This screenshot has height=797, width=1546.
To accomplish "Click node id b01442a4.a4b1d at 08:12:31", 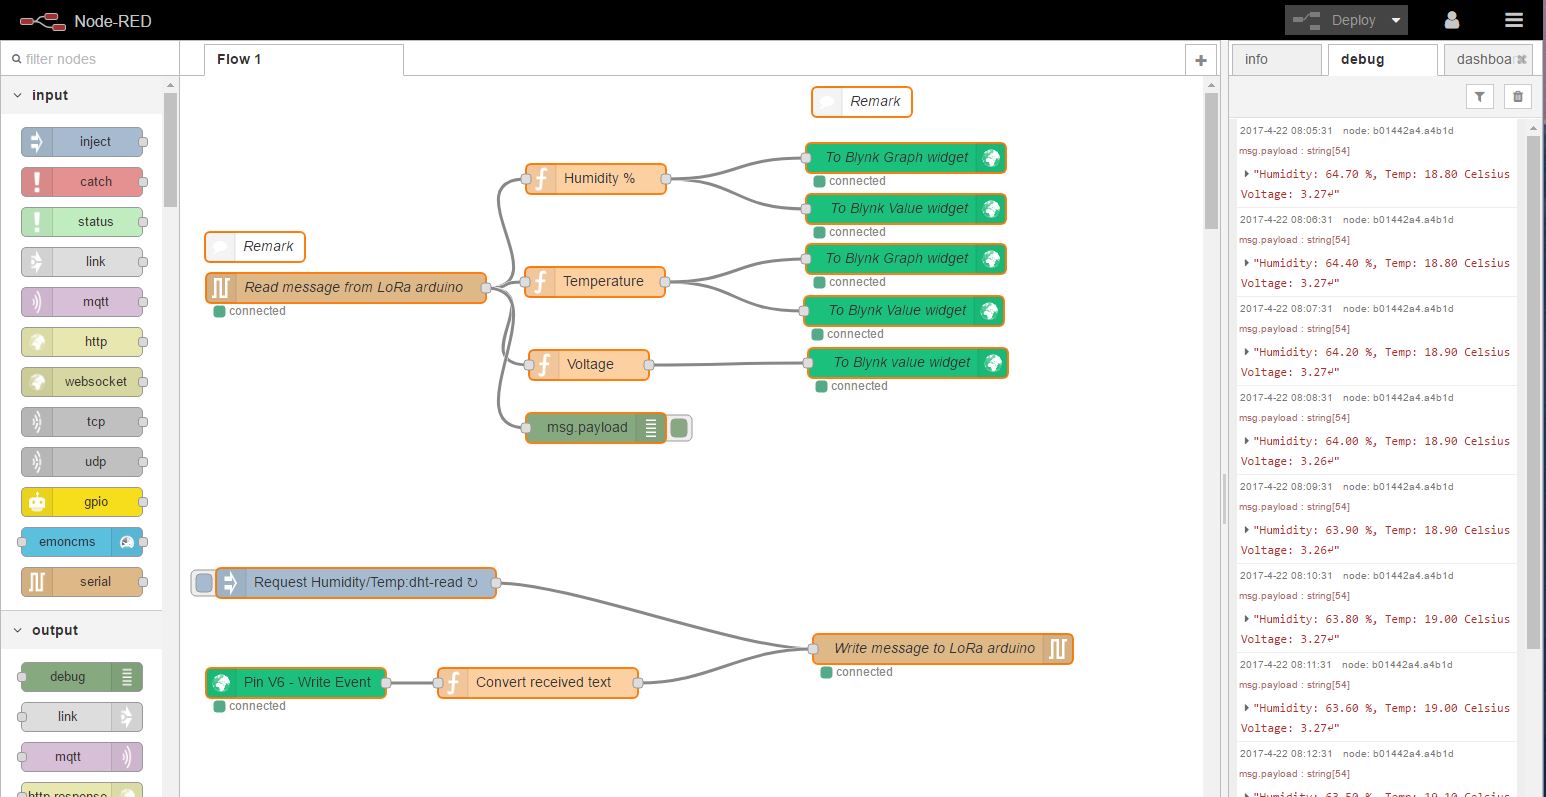I will (1398, 754).
